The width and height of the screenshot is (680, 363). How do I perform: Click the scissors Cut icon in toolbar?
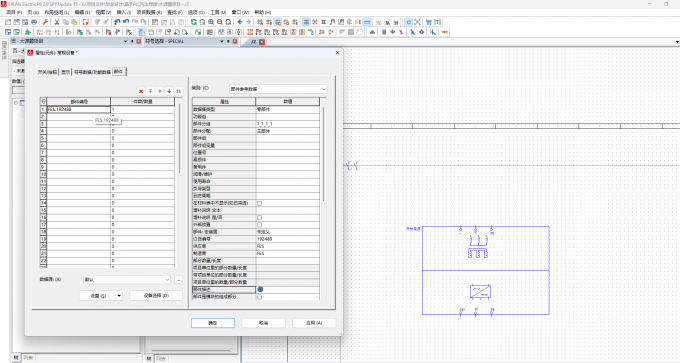(x=56, y=22)
